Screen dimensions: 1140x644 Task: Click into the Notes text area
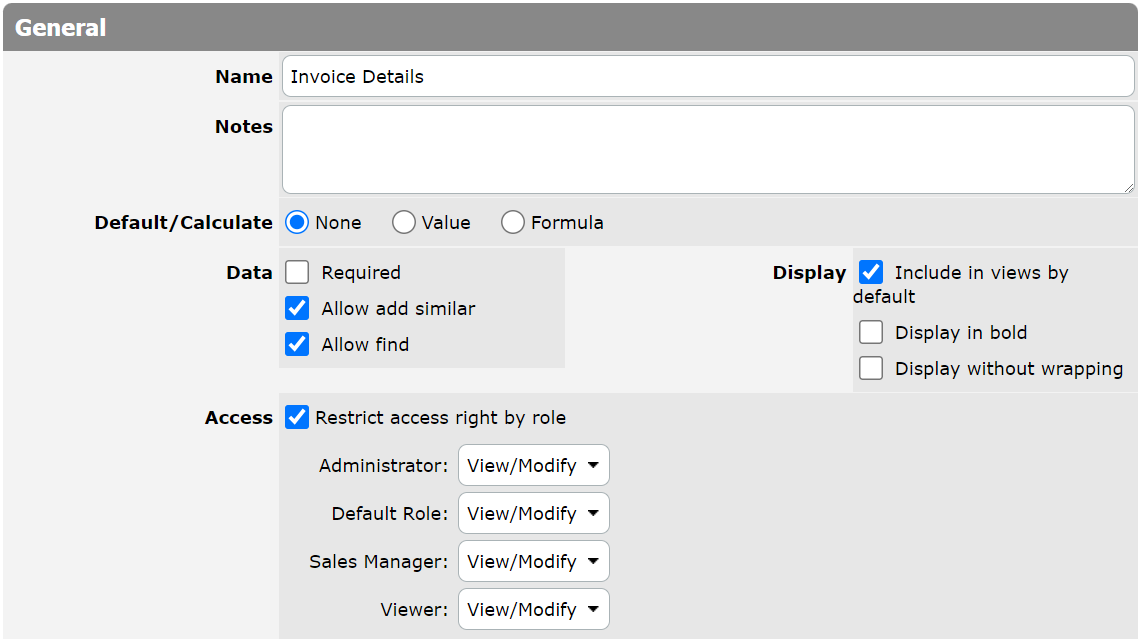click(707, 150)
